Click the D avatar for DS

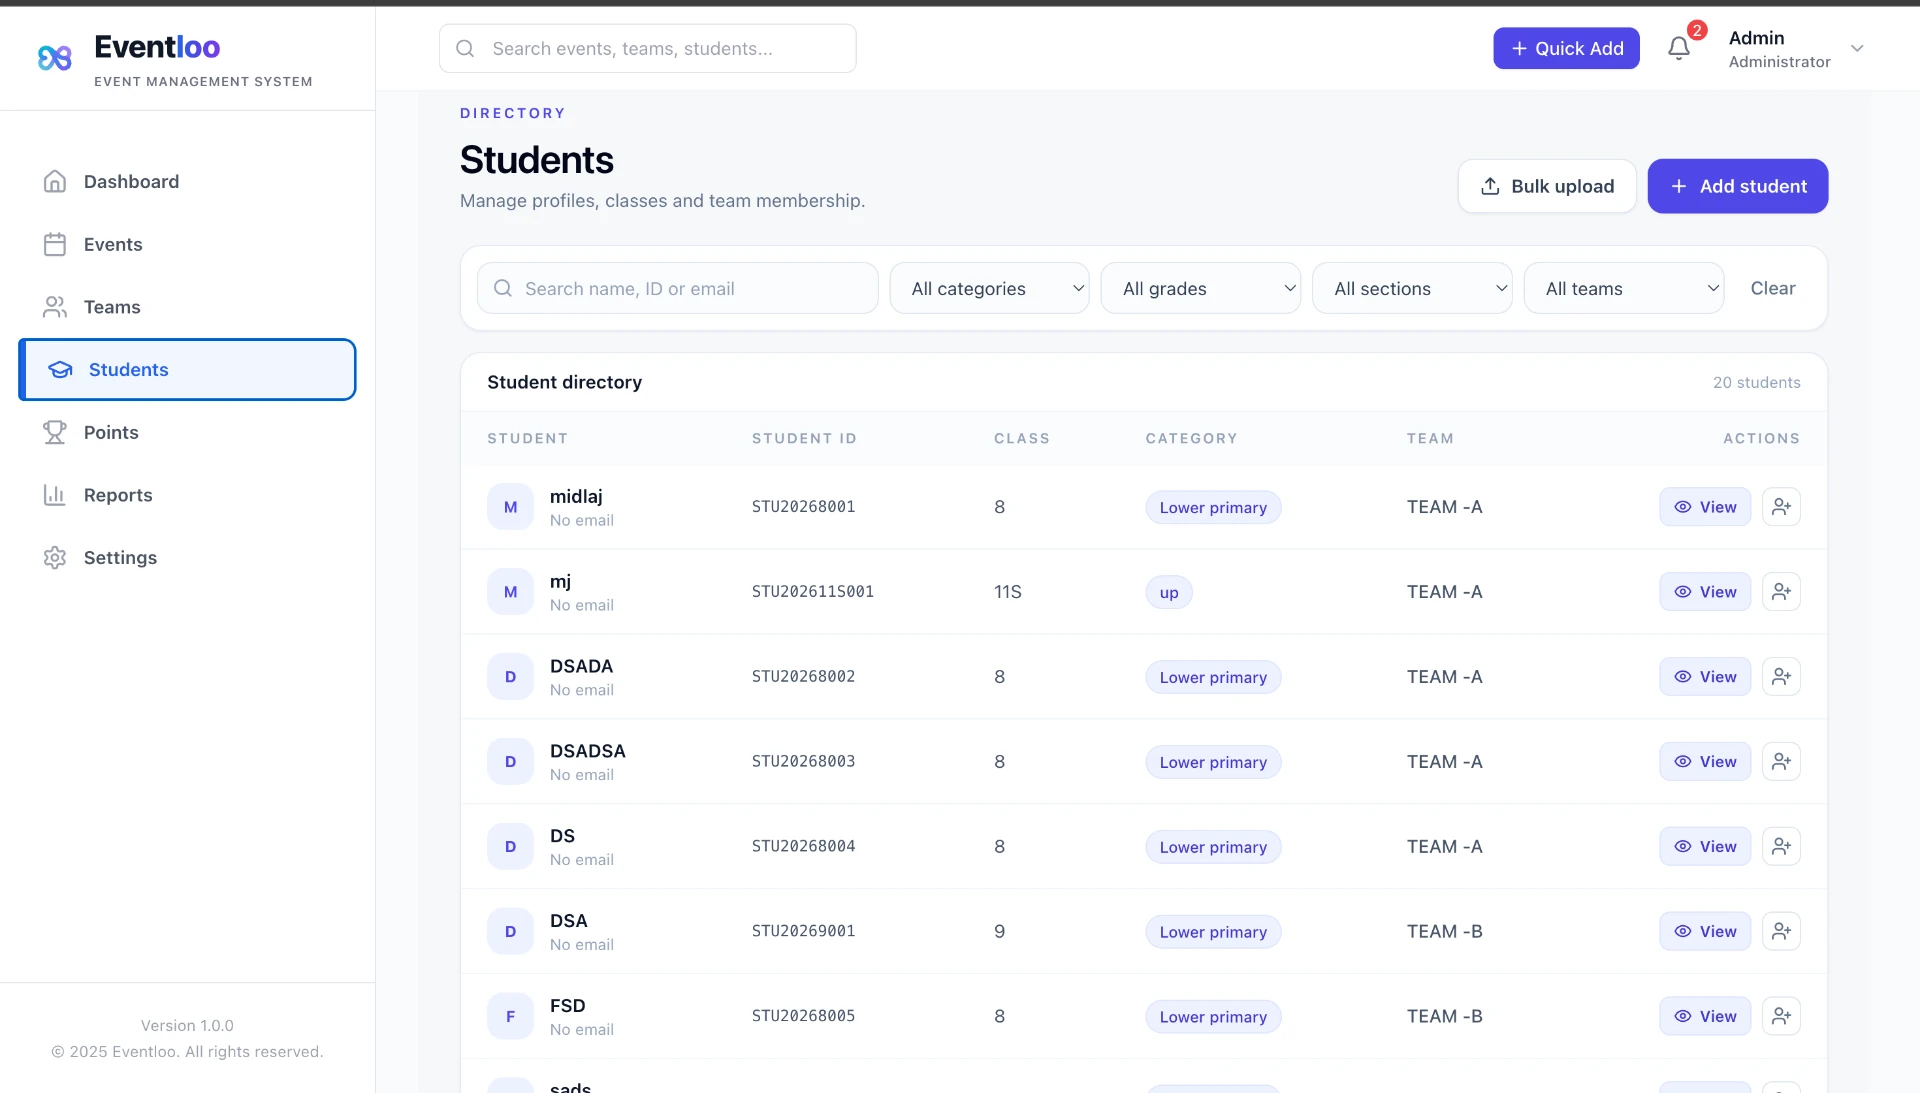tap(510, 847)
